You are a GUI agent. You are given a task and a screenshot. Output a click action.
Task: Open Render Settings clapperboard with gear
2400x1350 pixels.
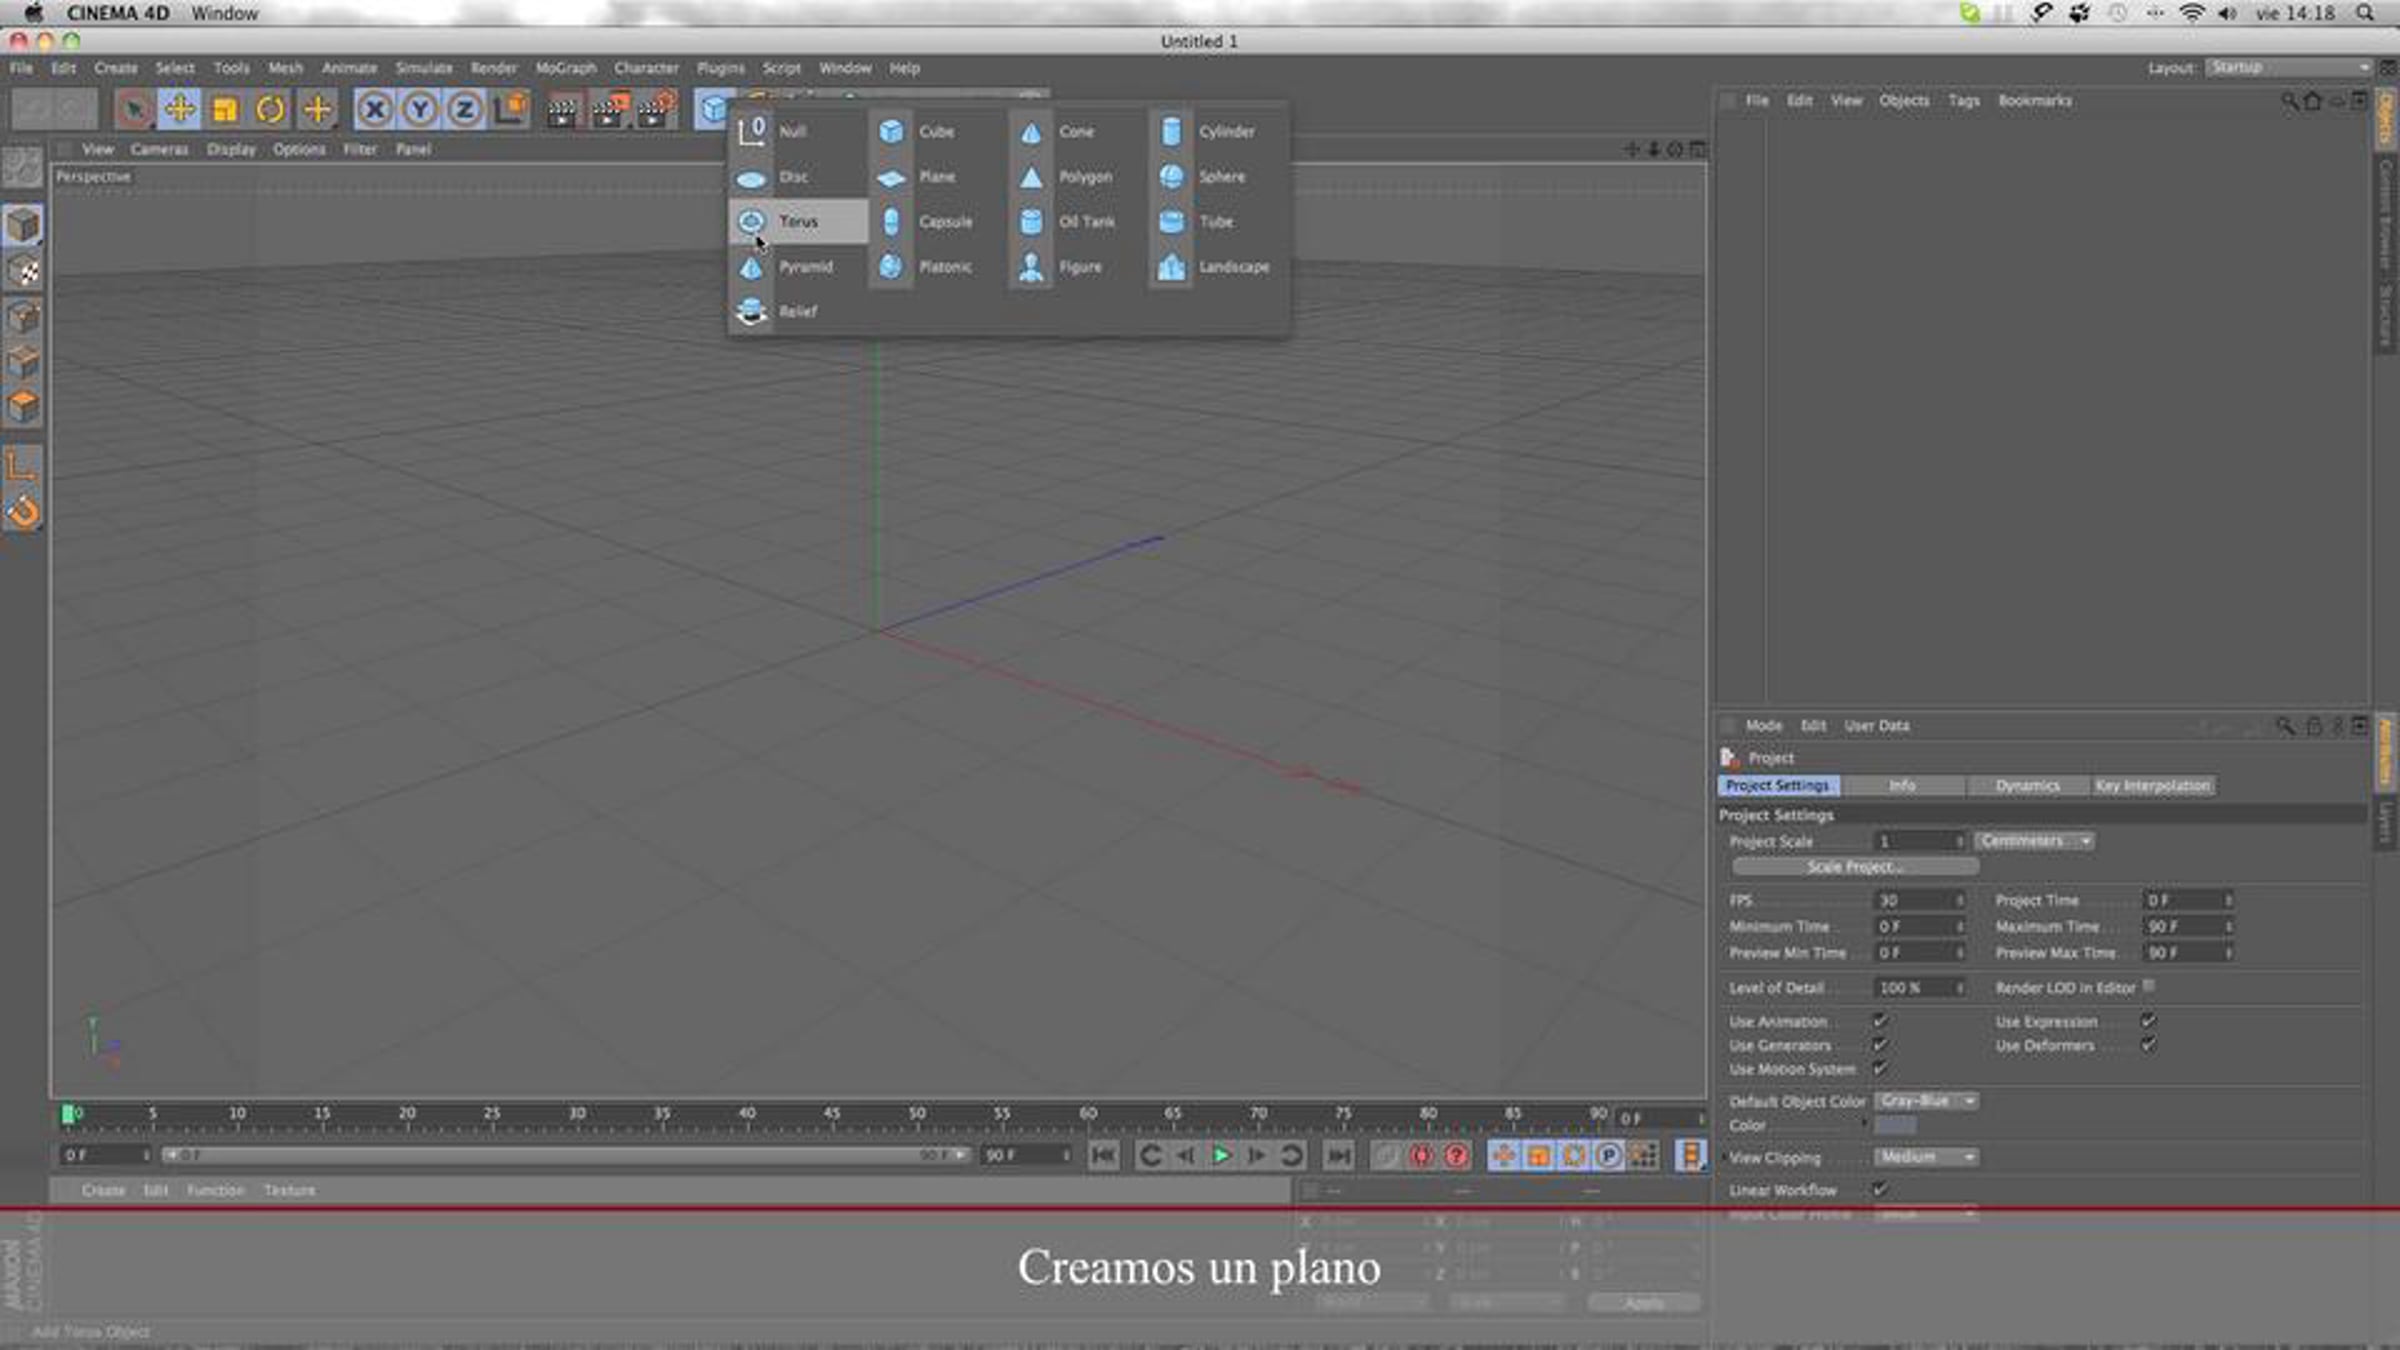click(655, 109)
